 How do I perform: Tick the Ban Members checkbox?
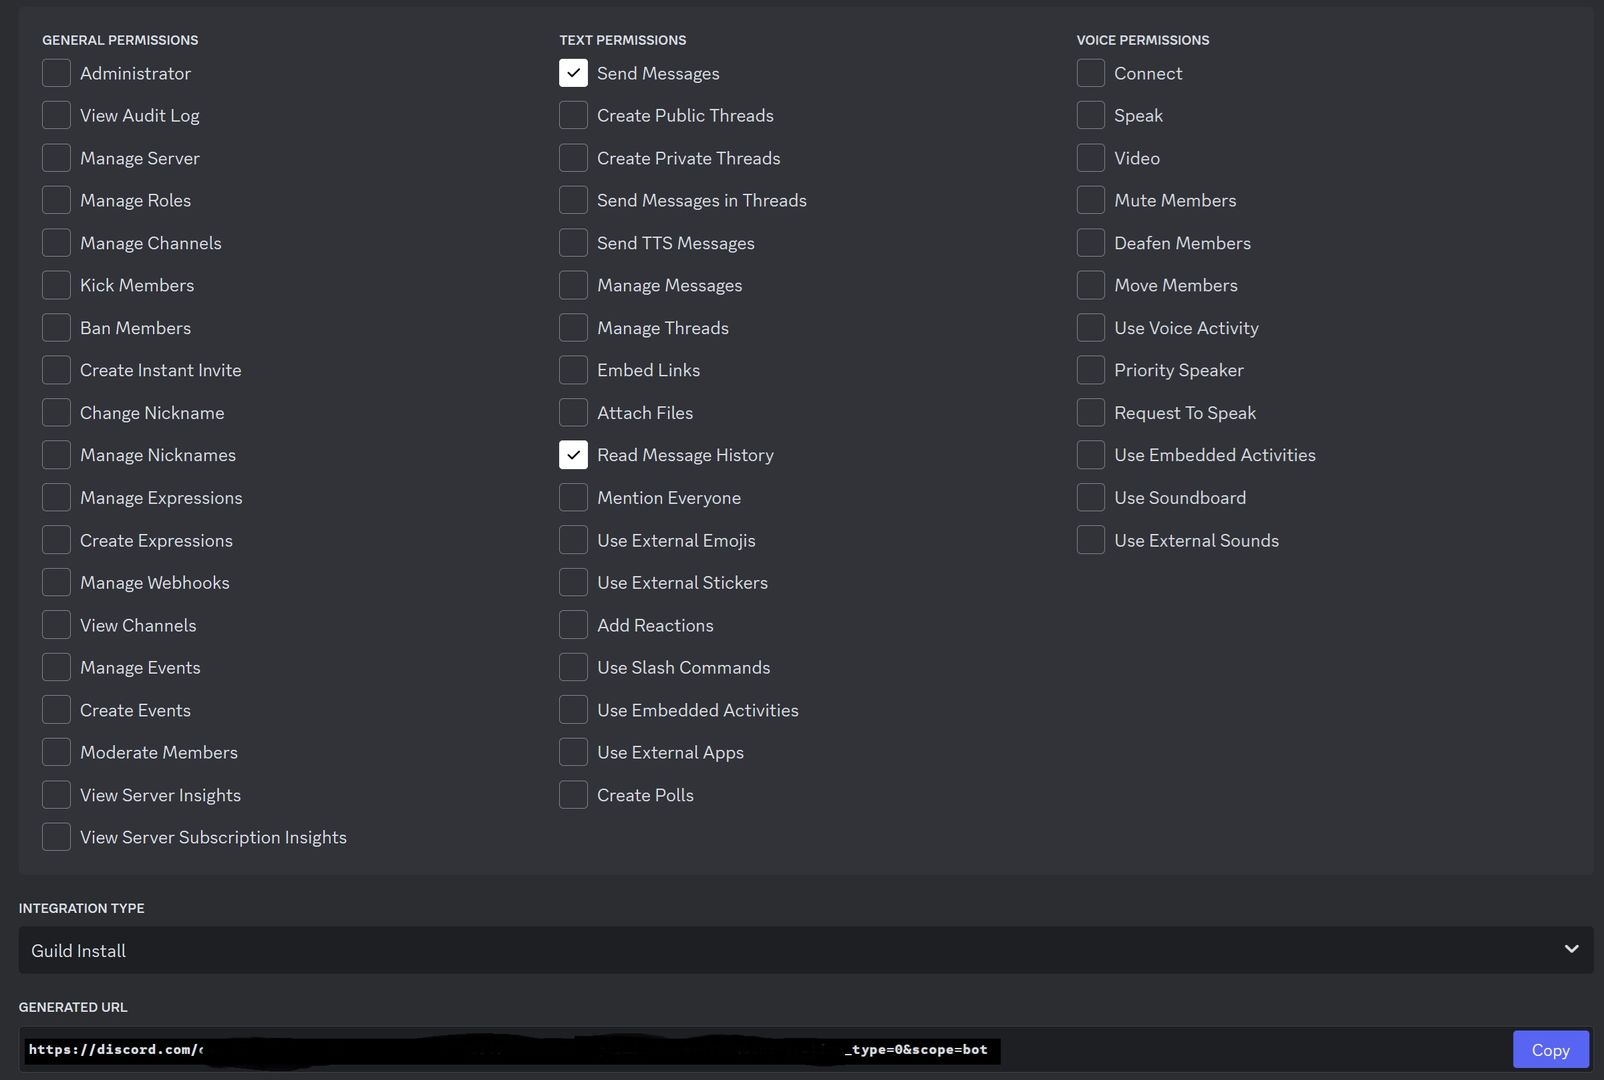point(56,328)
